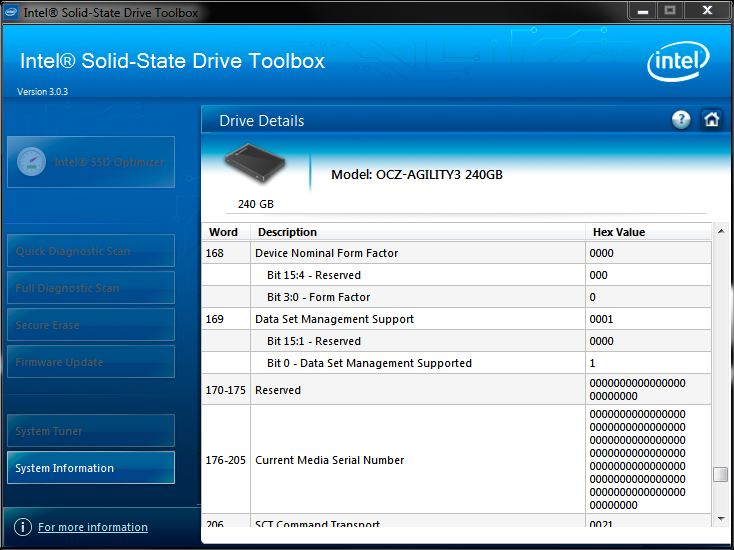
Task: Launch System Tuner
Action: pyautogui.click(x=91, y=431)
